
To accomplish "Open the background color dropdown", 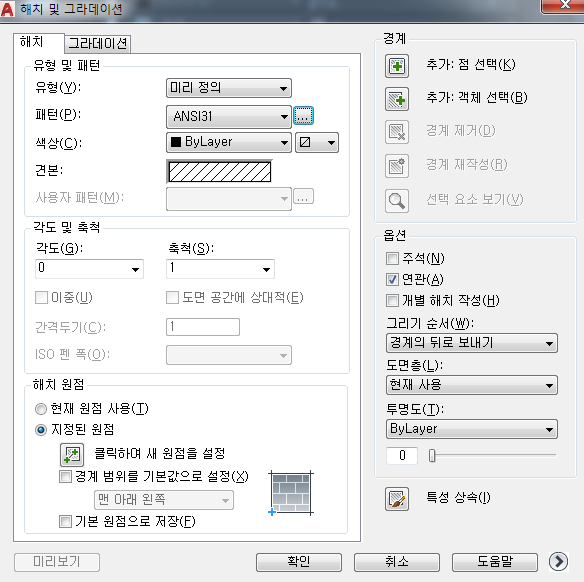I will 317,143.
